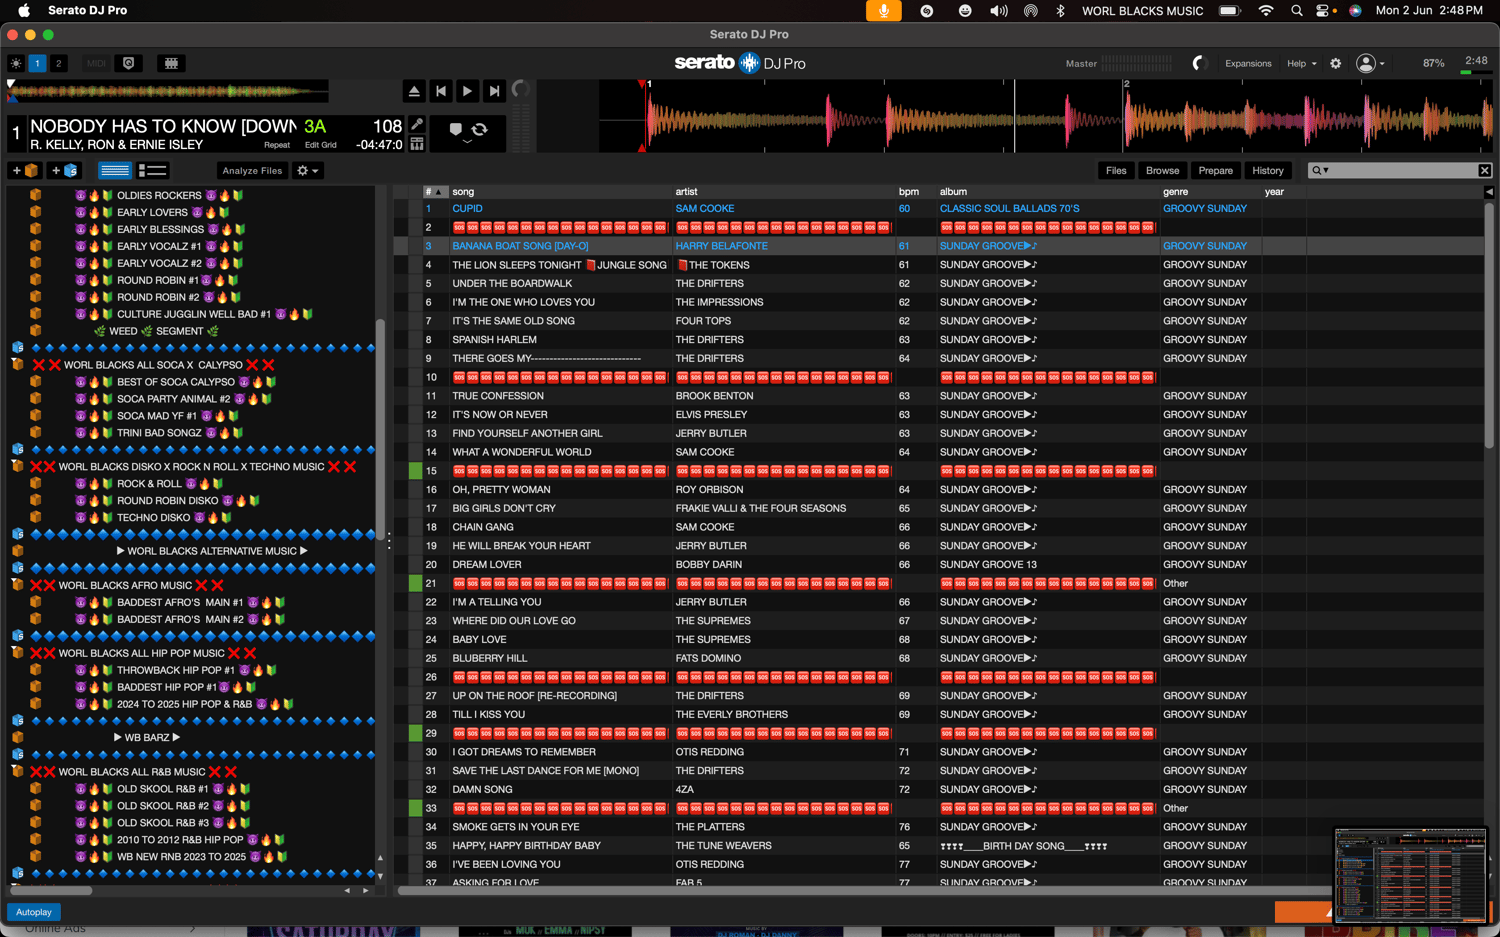This screenshot has width=1500, height=937.
Task: Sort library by artist column header
Action: click(x=782, y=192)
